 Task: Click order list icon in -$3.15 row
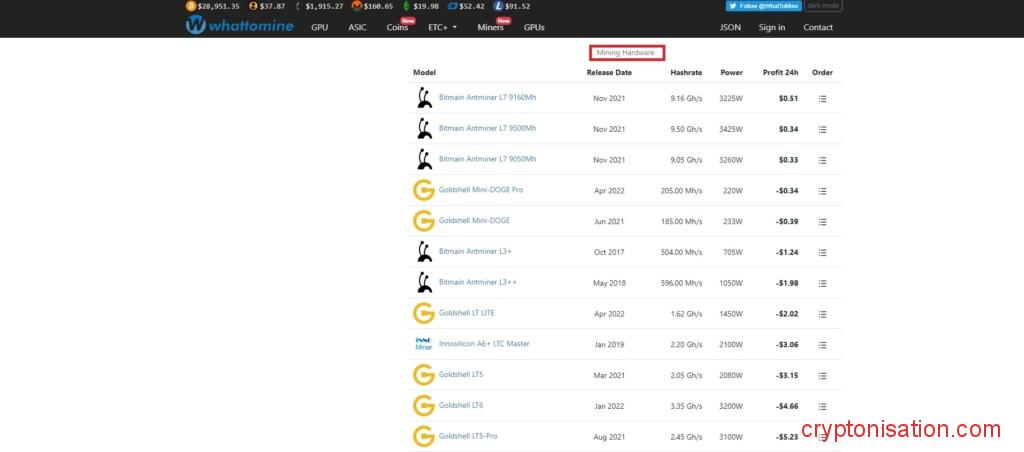(x=822, y=376)
